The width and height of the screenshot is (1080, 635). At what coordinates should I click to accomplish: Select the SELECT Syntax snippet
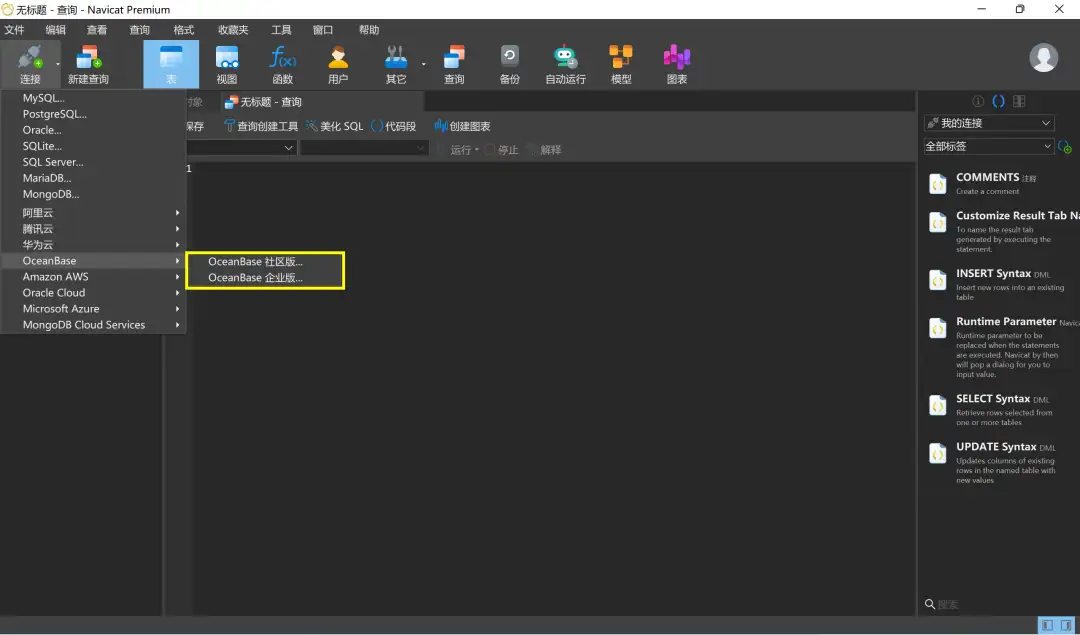(1002, 409)
